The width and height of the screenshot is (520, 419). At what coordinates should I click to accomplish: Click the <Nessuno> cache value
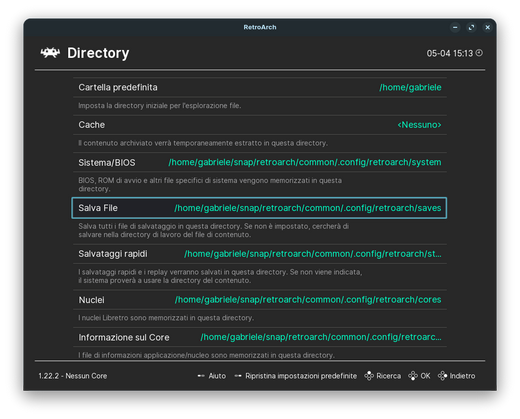419,125
